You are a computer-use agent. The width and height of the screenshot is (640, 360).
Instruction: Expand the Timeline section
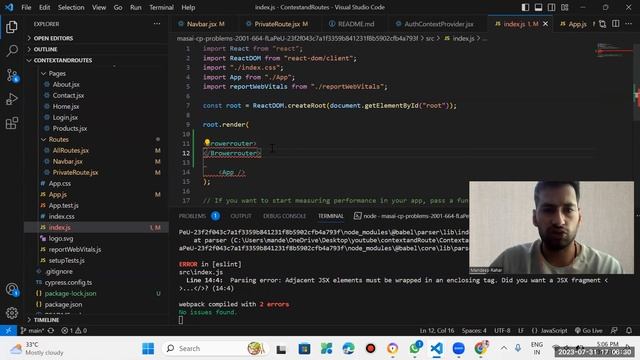46,320
